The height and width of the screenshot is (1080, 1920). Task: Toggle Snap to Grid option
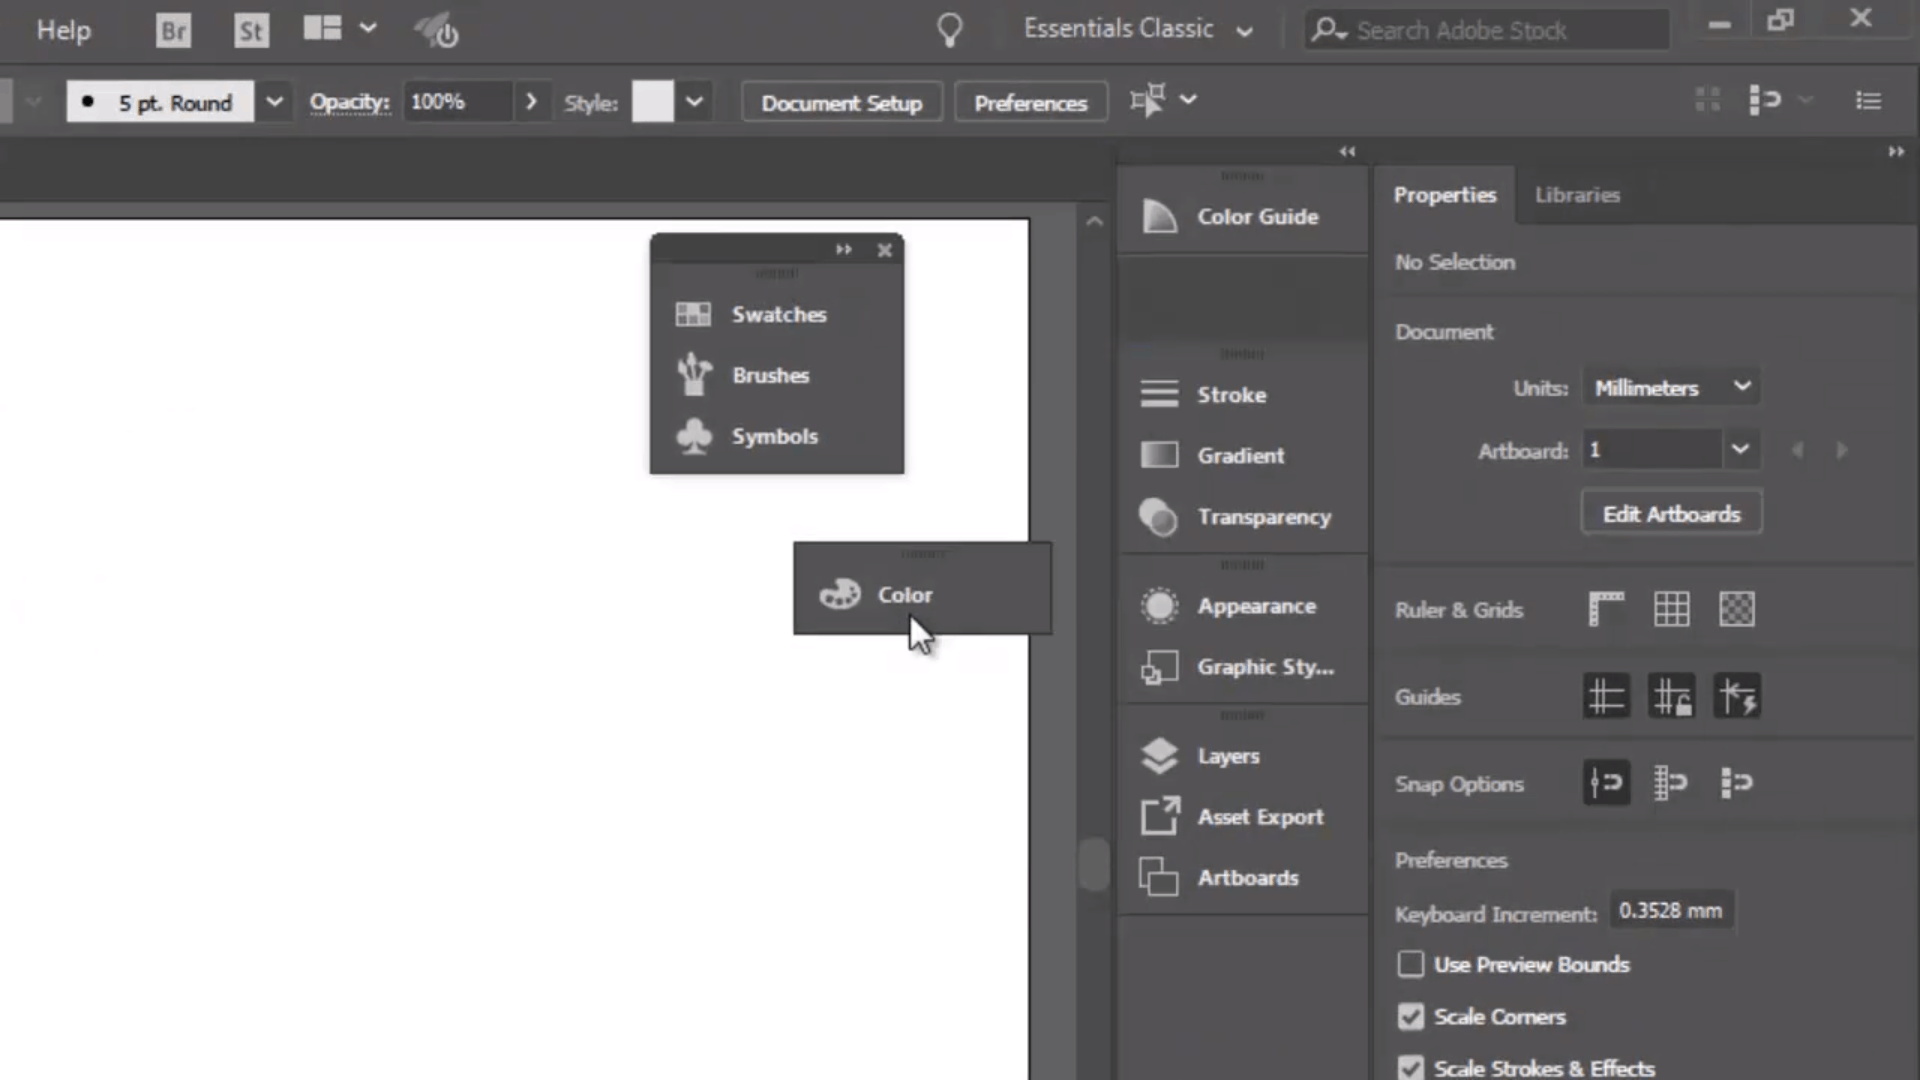click(x=1671, y=783)
